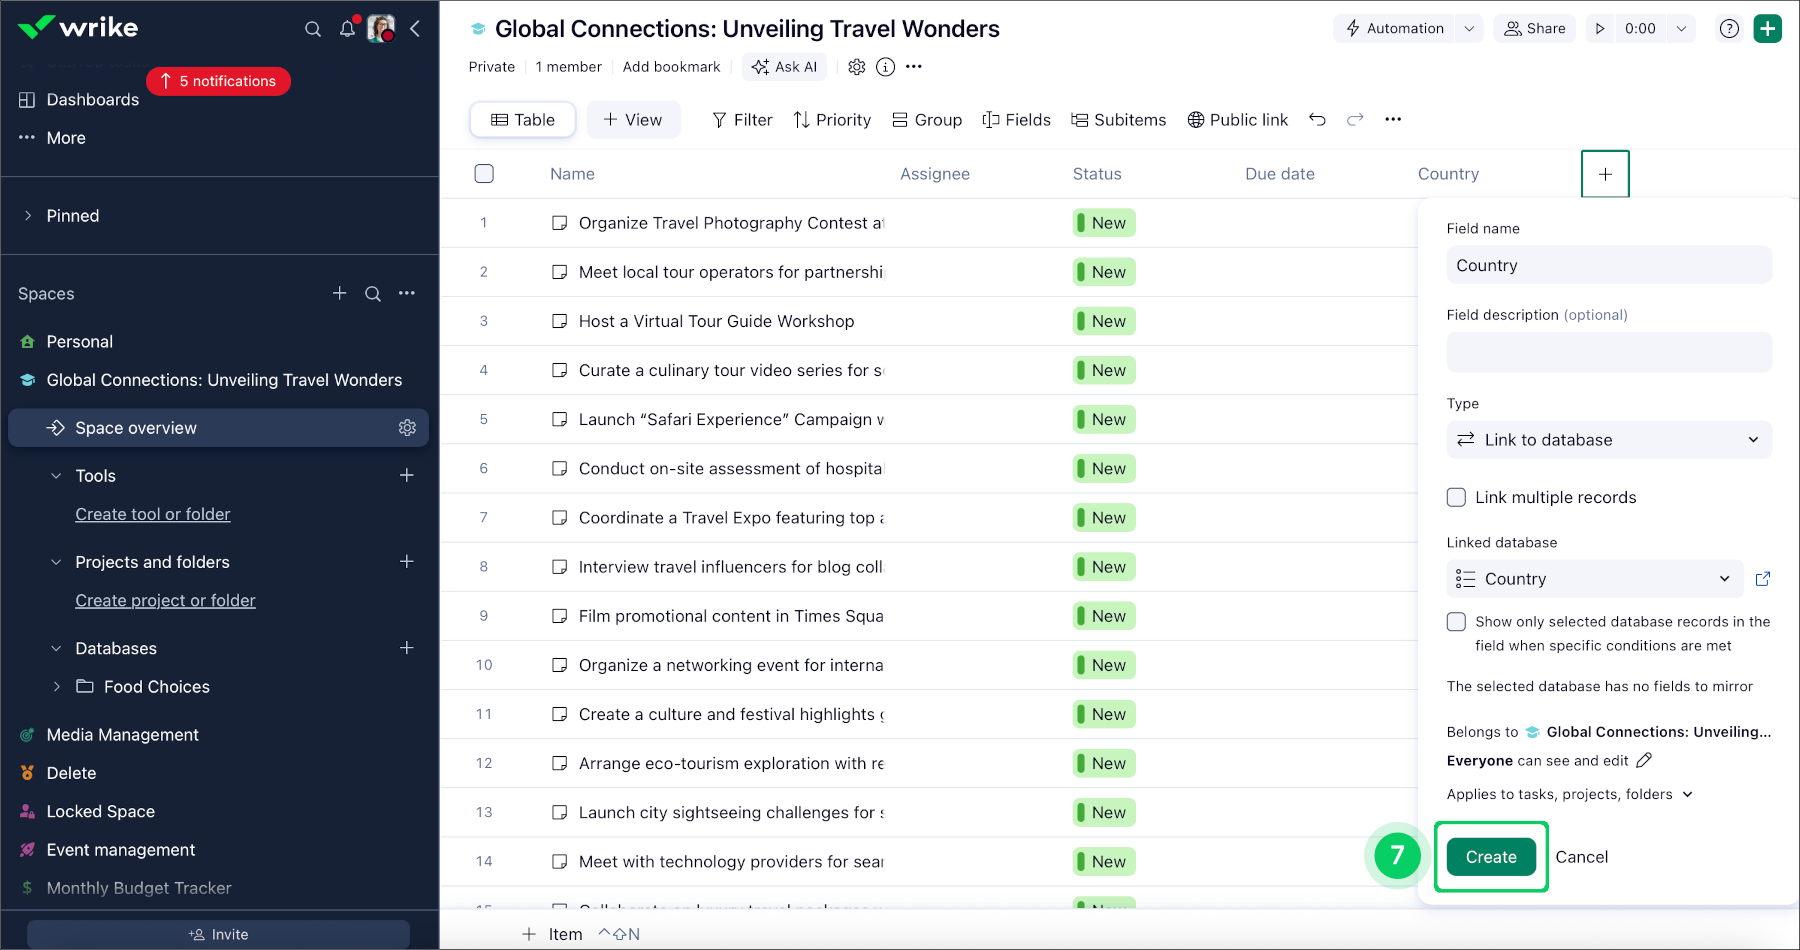Click the info icon beside settings gear
This screenshot has height=950, width=1800.
(x=885, y=67)
